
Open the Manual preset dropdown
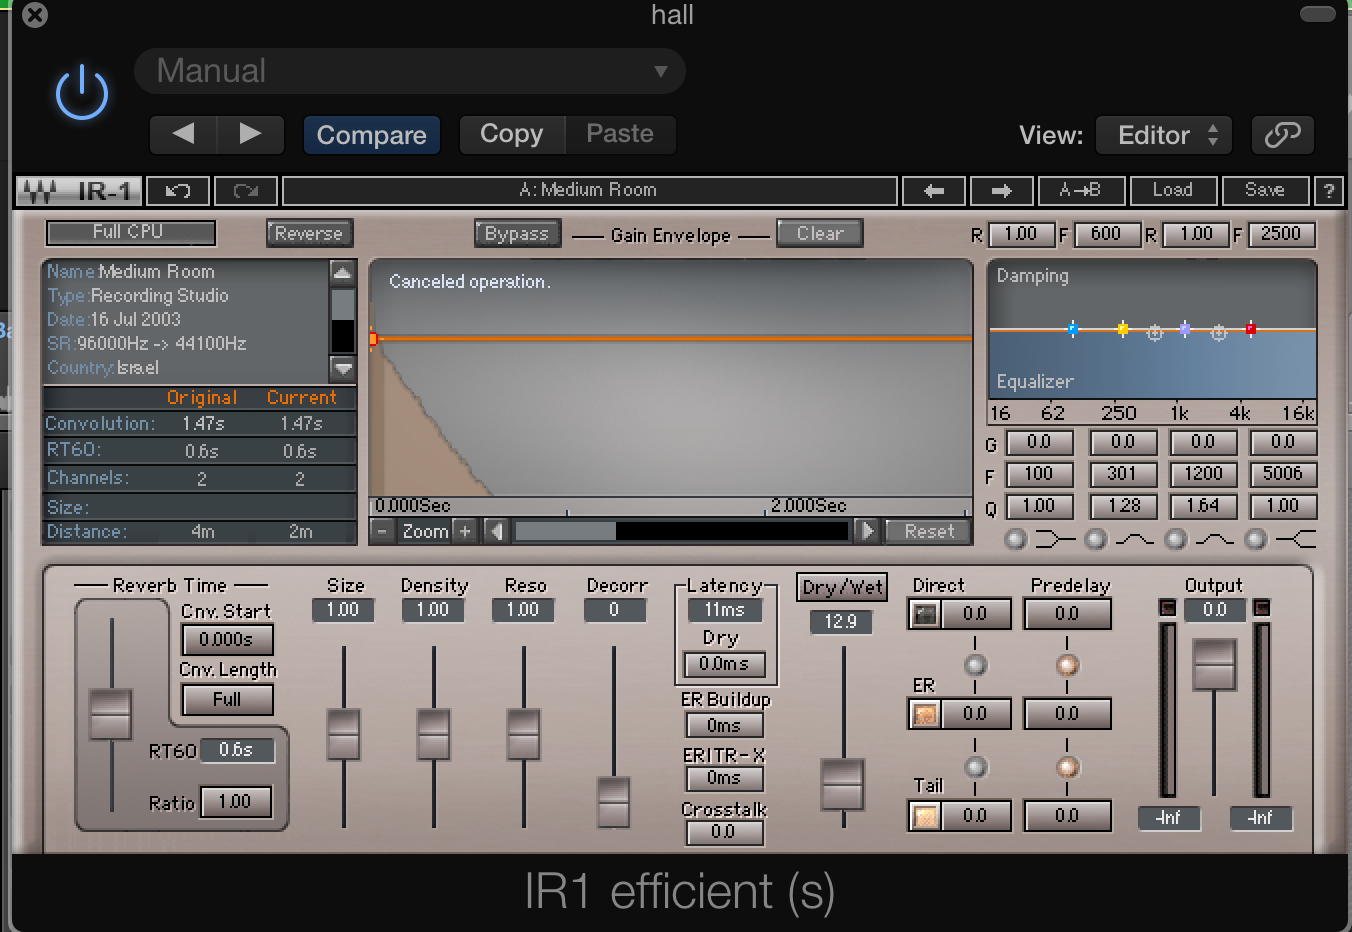[410, 71]
